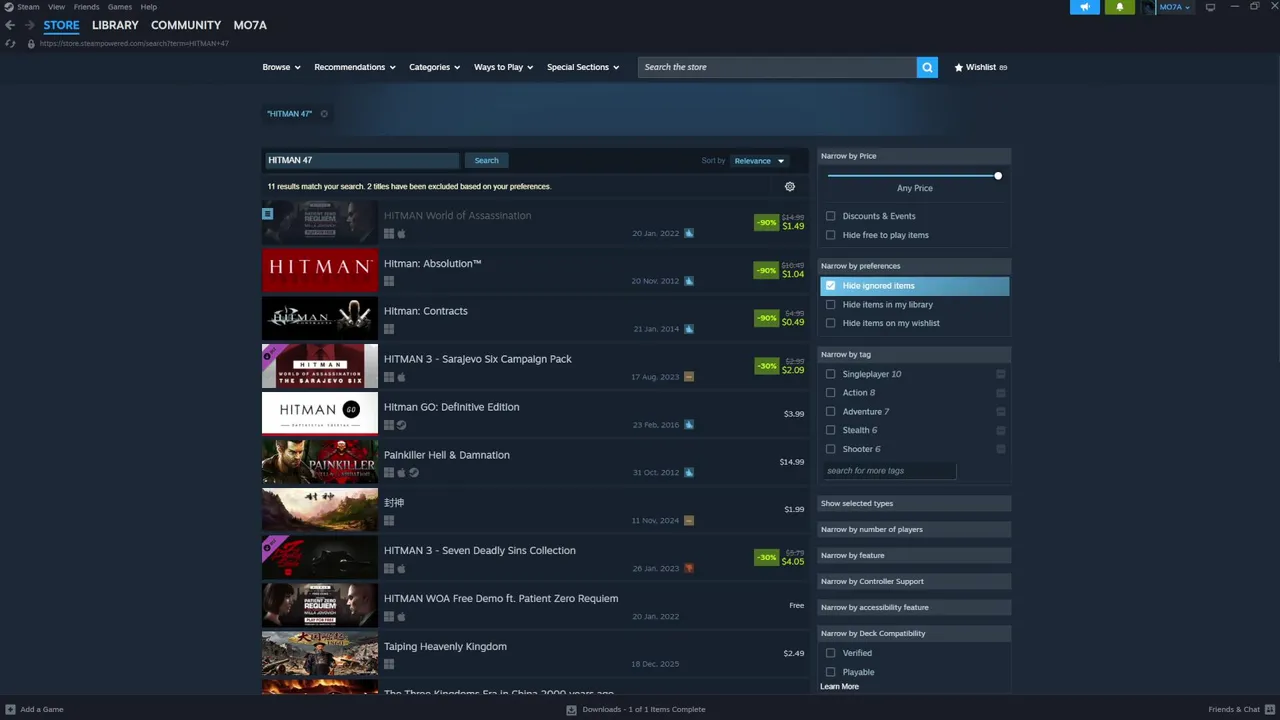This screenshot has height=720, width=1280.
Task: Switch to the LIBRARY tab
Action: point(115,25)
